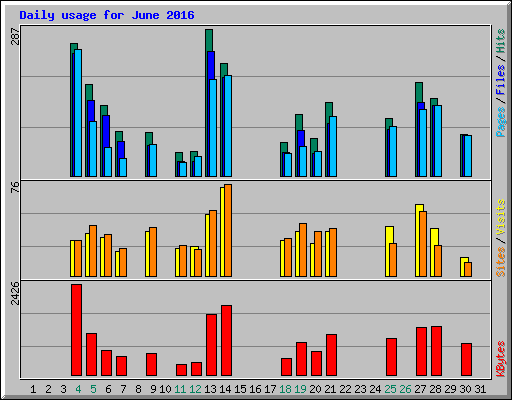Click day label '12' on x-axis
Image resolution: width=512 pixels, height=400 pixels.
point(195,389)
